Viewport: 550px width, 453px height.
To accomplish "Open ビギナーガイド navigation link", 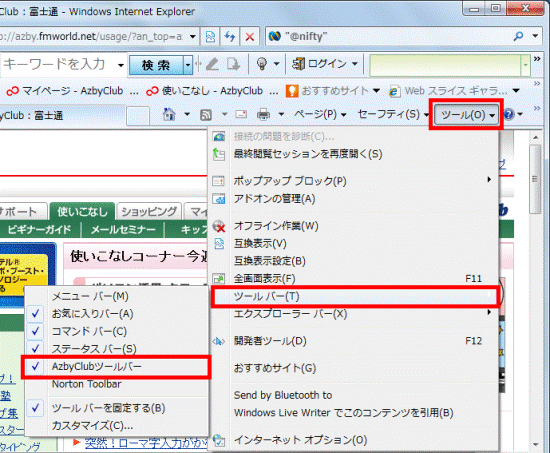I will click(x=39, y=230).
